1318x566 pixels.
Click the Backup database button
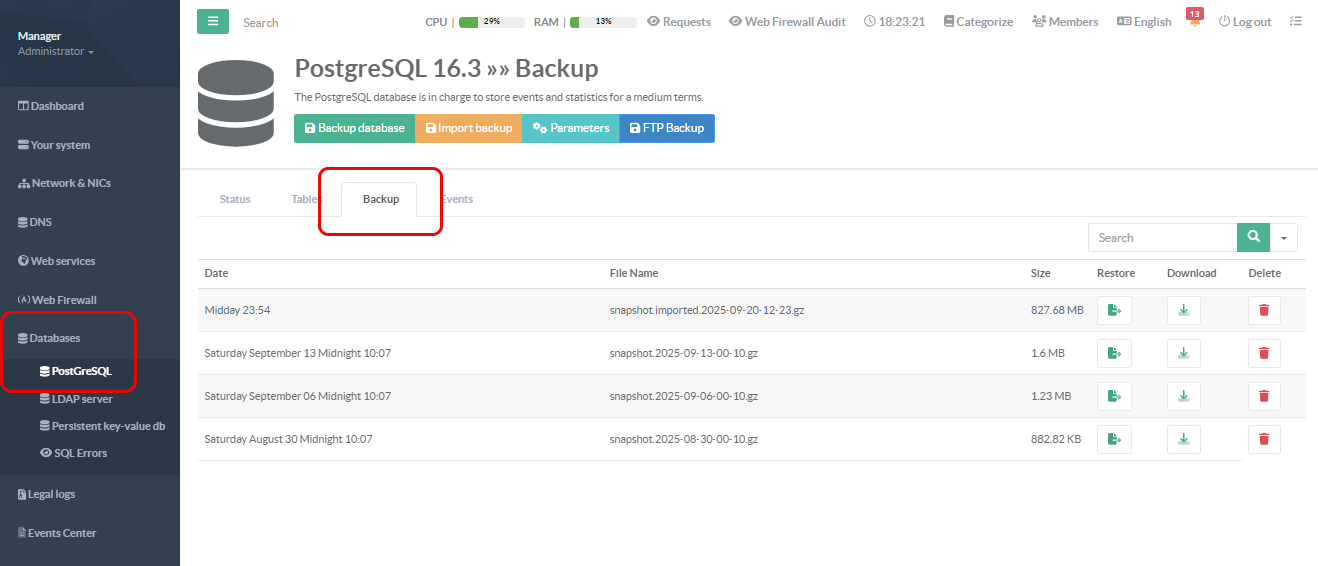point(354,129)
